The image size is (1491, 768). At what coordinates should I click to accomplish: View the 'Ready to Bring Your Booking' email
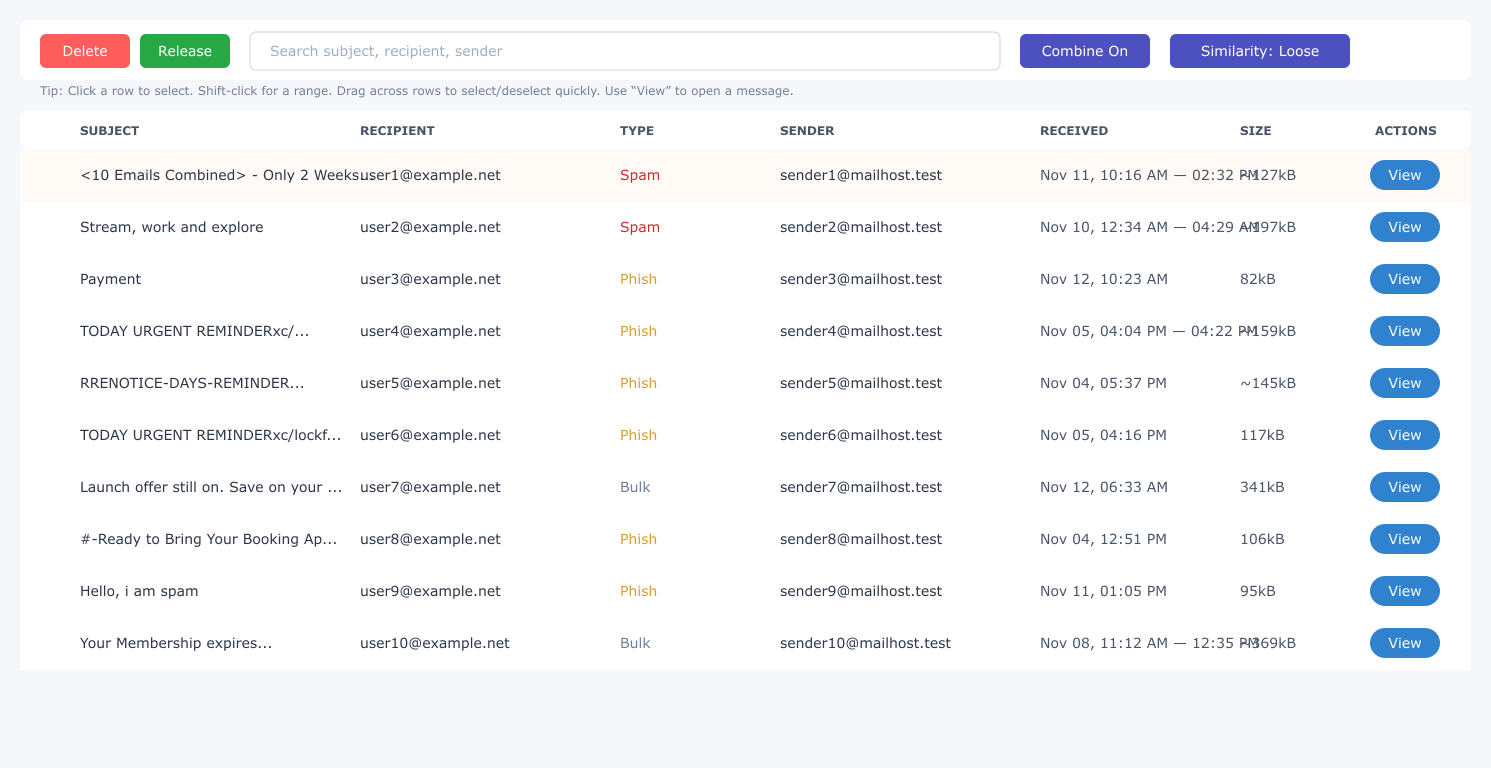click(x=1404, y=539)
